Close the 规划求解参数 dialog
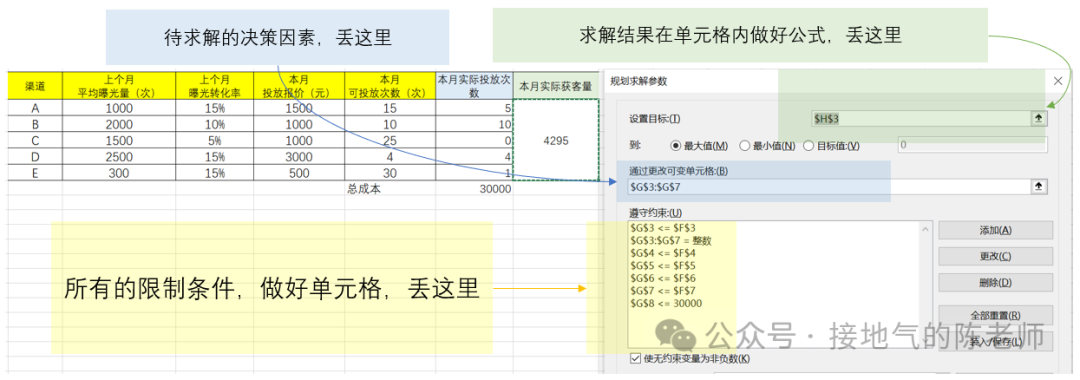The height and width of the screenshot is (380, 1080). click(x=1059, y=81)
